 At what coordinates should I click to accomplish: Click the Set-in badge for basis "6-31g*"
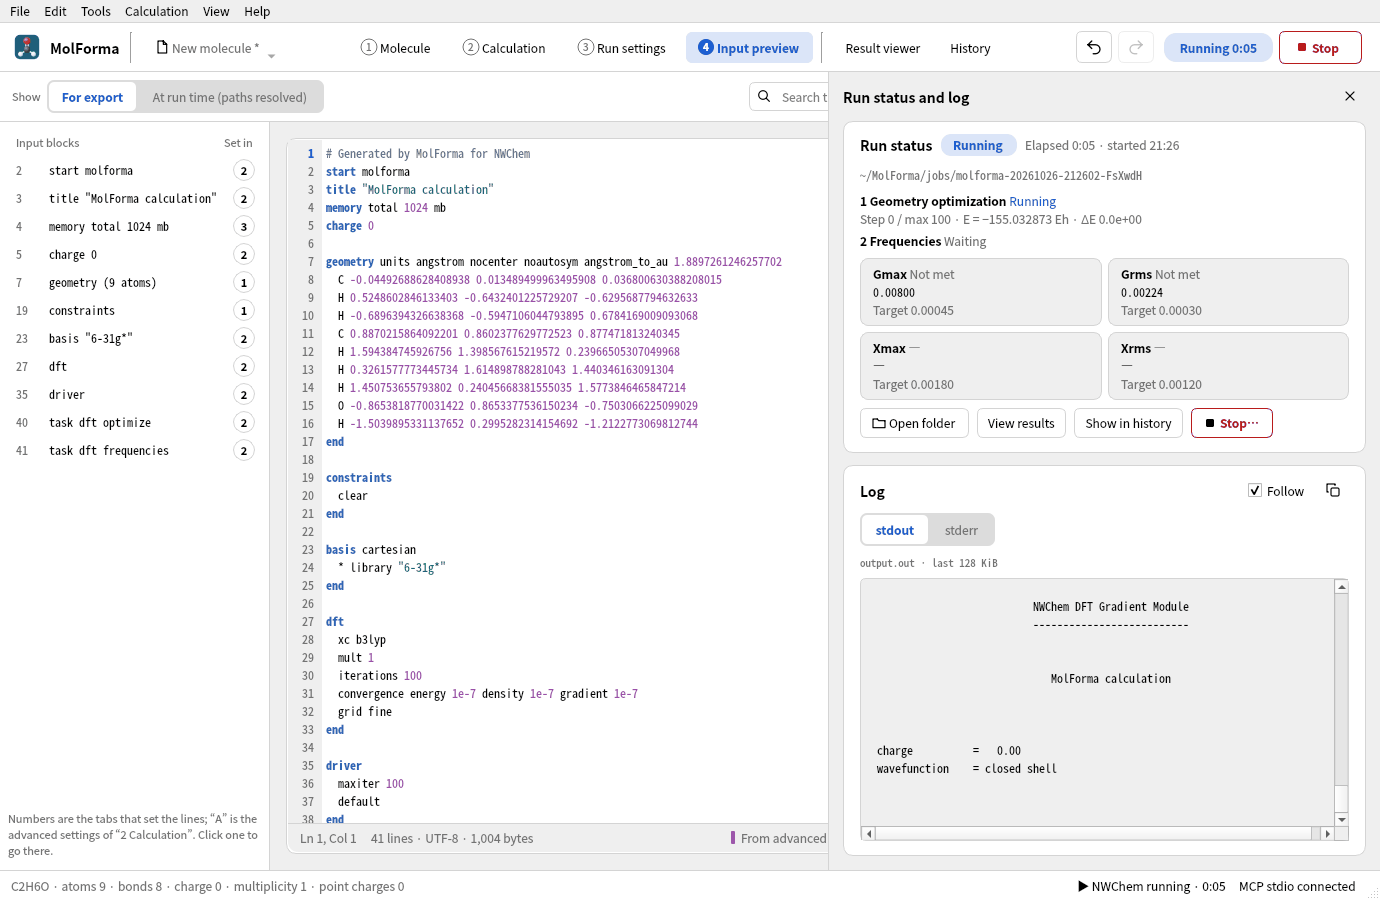tap(244, 339)
